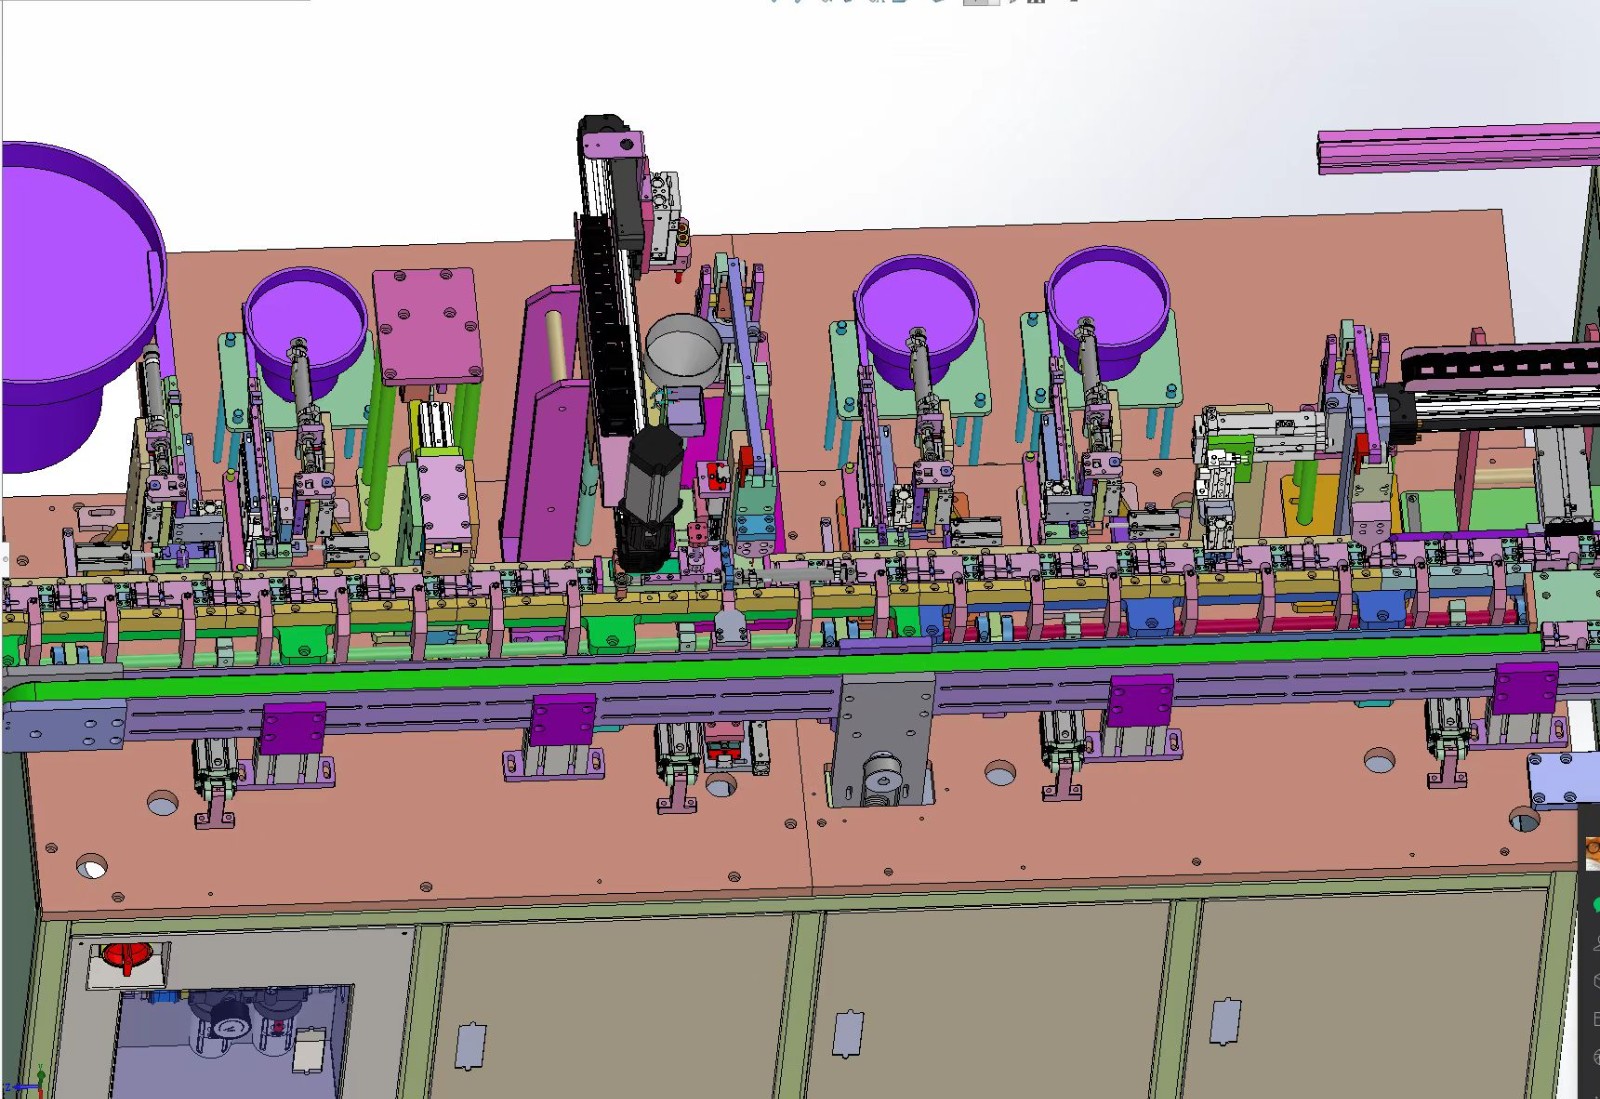Open the green chat bubble icon
This screenshot has height=1099, width=1600.
point(1595,905)
